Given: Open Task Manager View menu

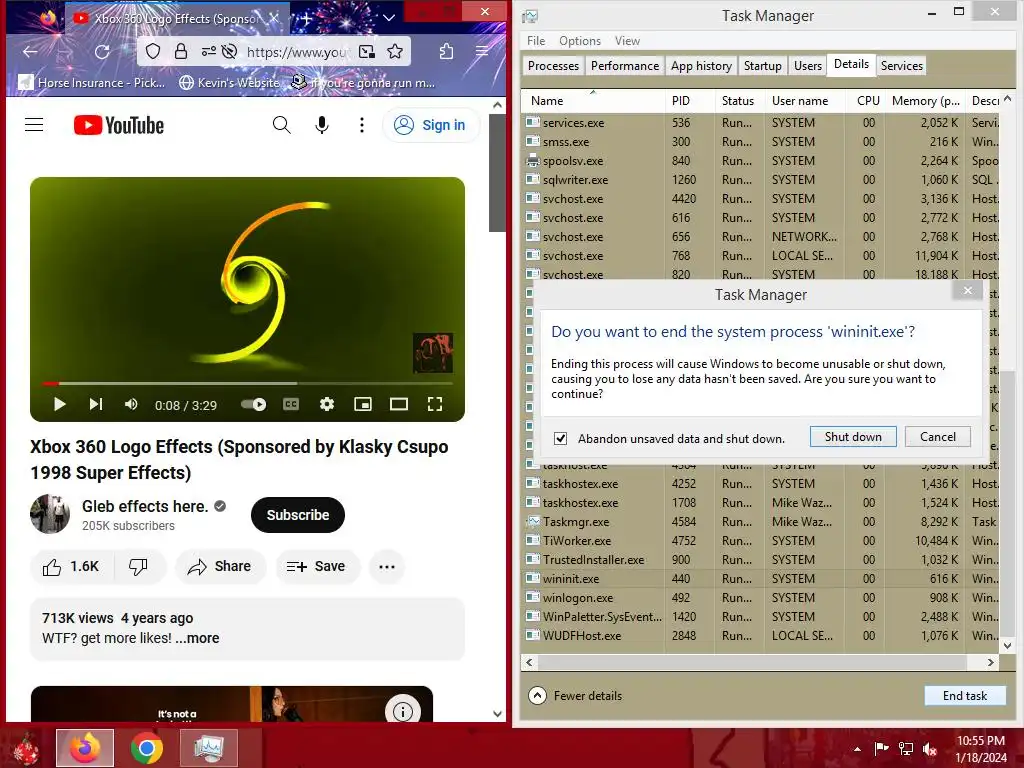Looking at the screenshot, I should pos(627,40).
